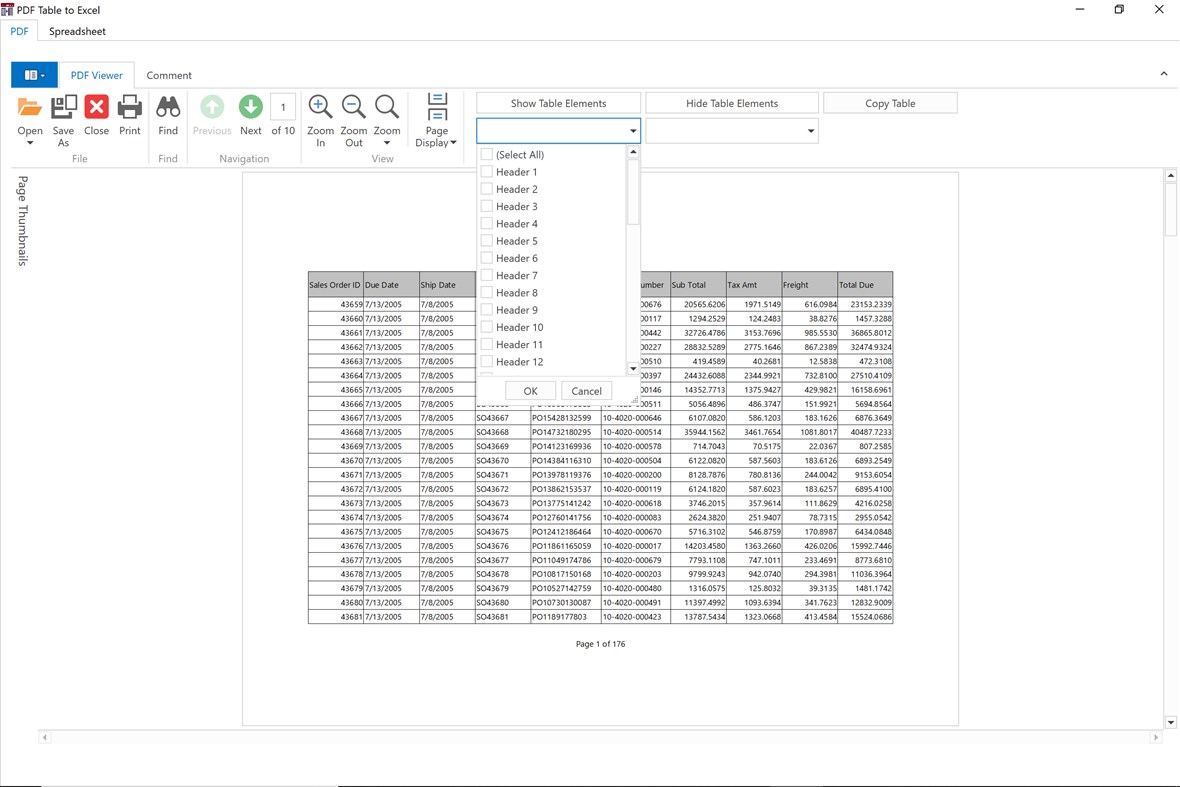Check the Header 7 checkbox
This screenshot has height=787, width=1180.
(487, 275)
